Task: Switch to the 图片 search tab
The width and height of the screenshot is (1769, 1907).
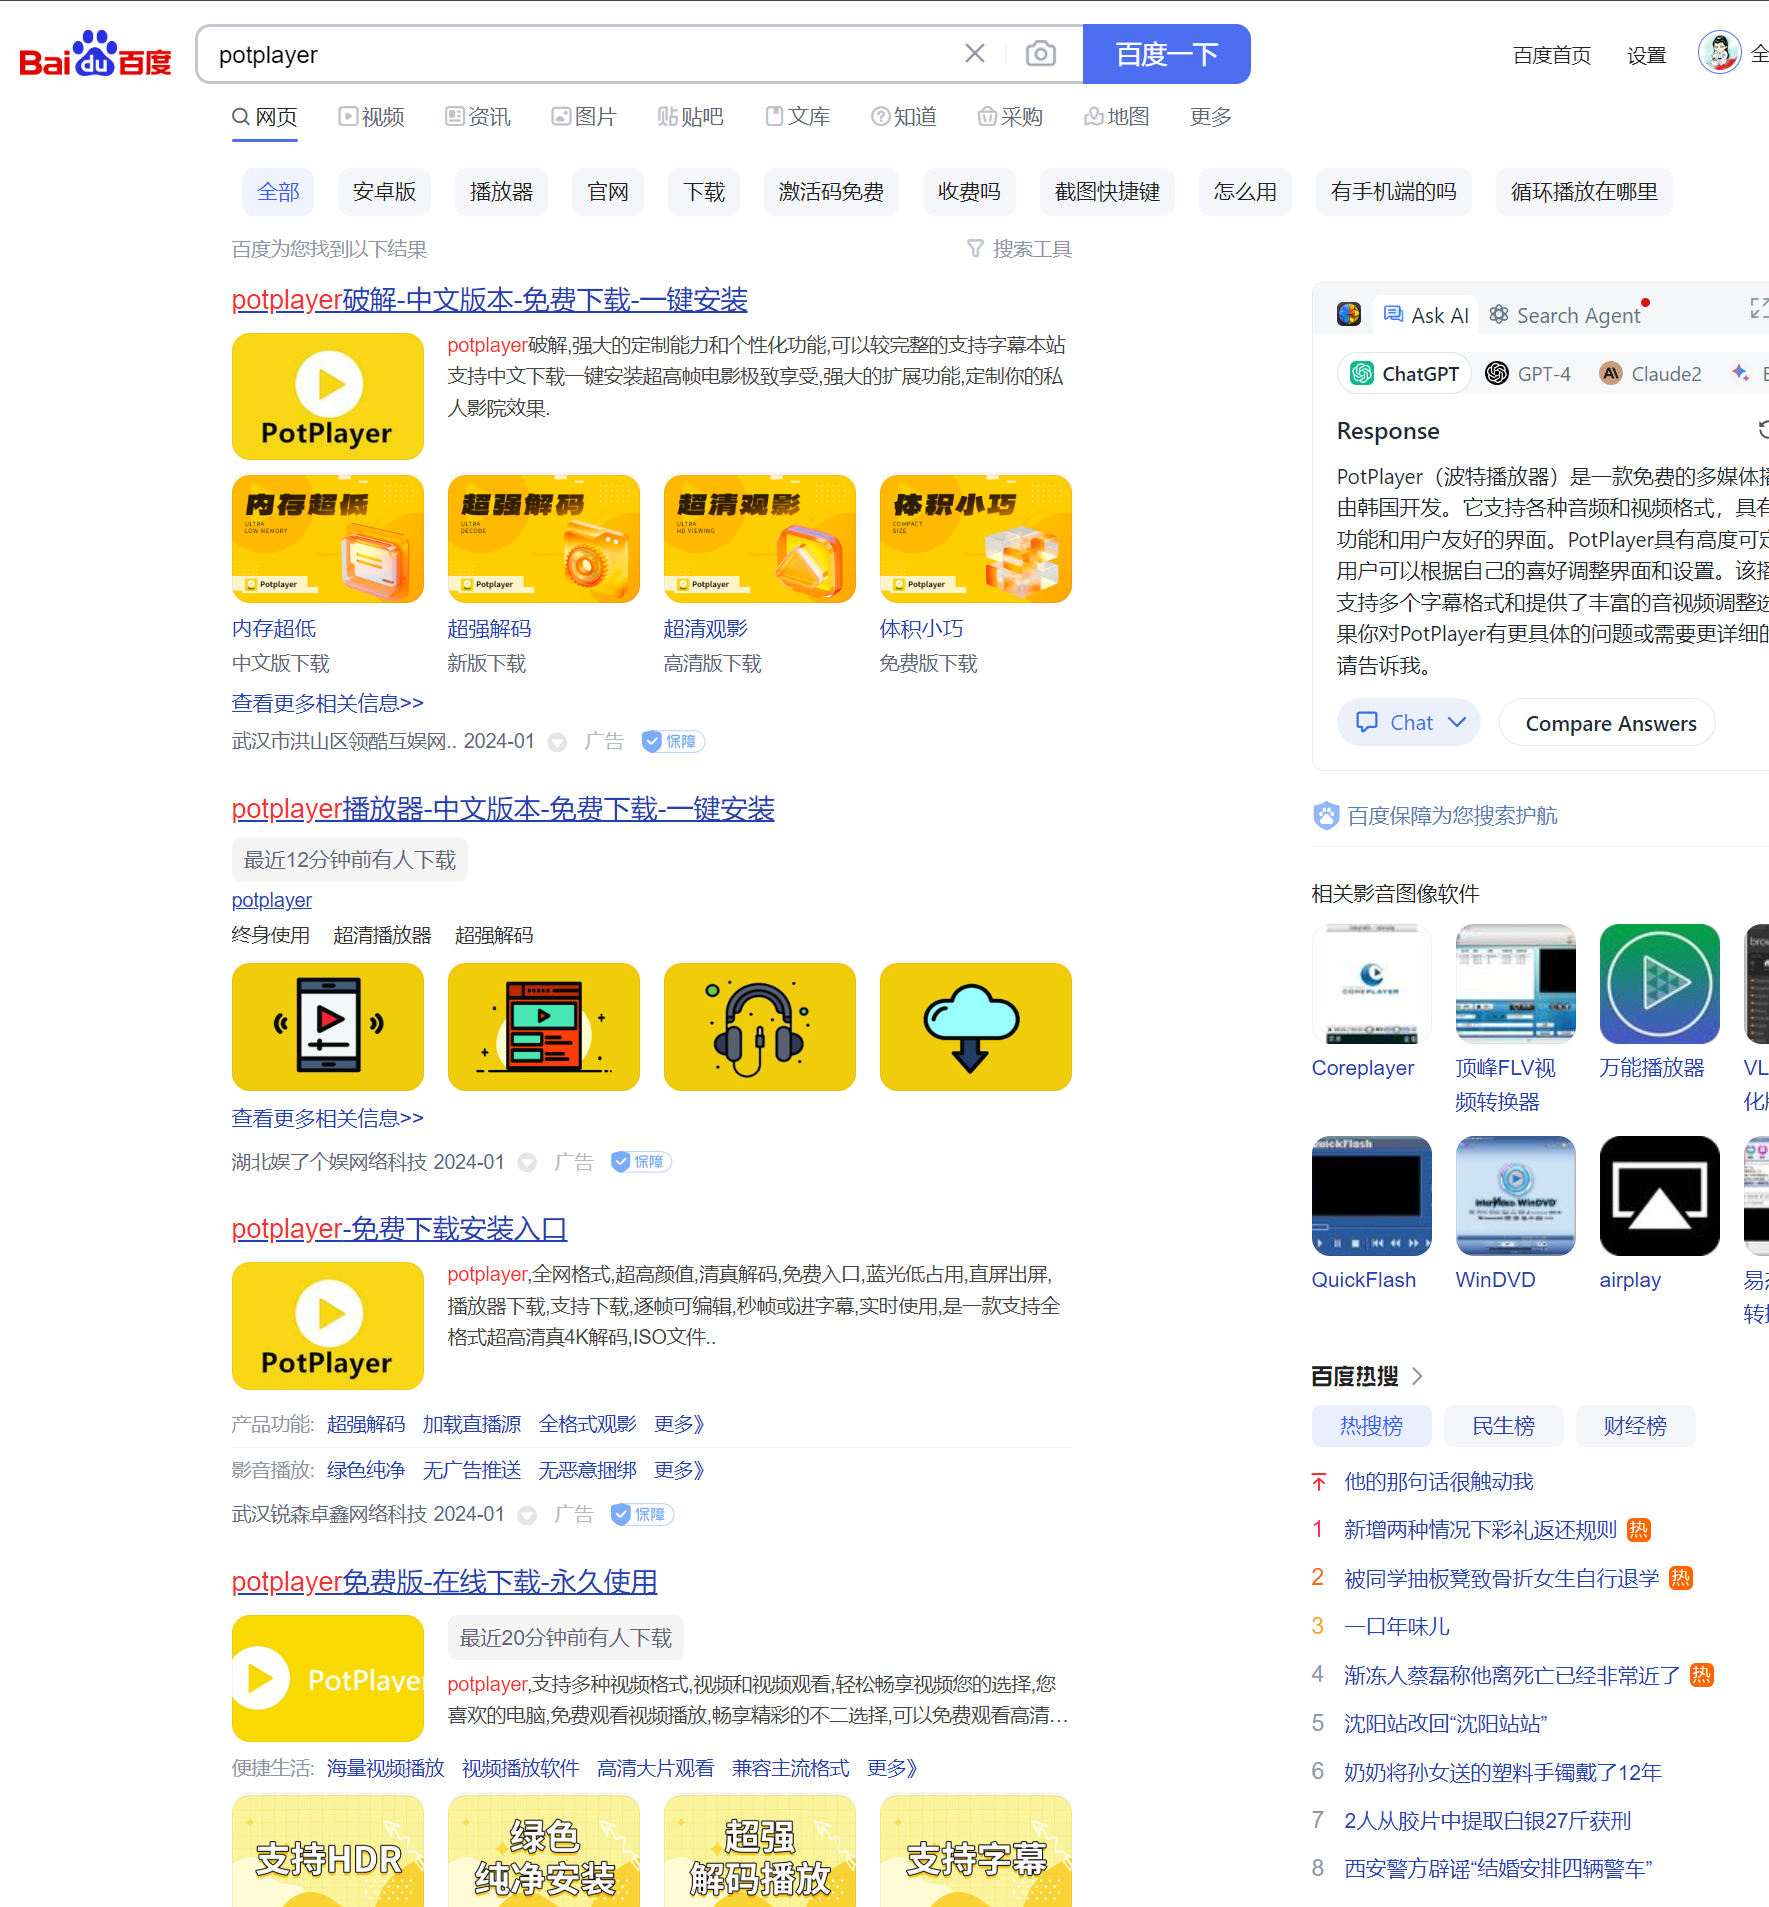Action: 584,117
